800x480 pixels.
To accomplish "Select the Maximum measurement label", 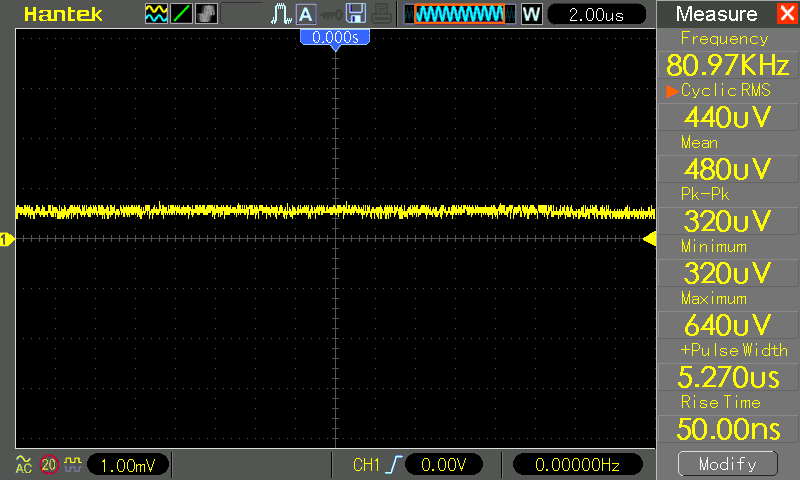I will (x=714, y=298).
